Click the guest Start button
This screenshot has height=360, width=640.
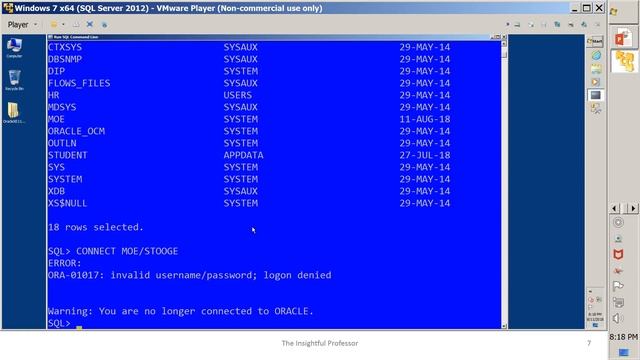pyautogui.click(x=595, y=41)
